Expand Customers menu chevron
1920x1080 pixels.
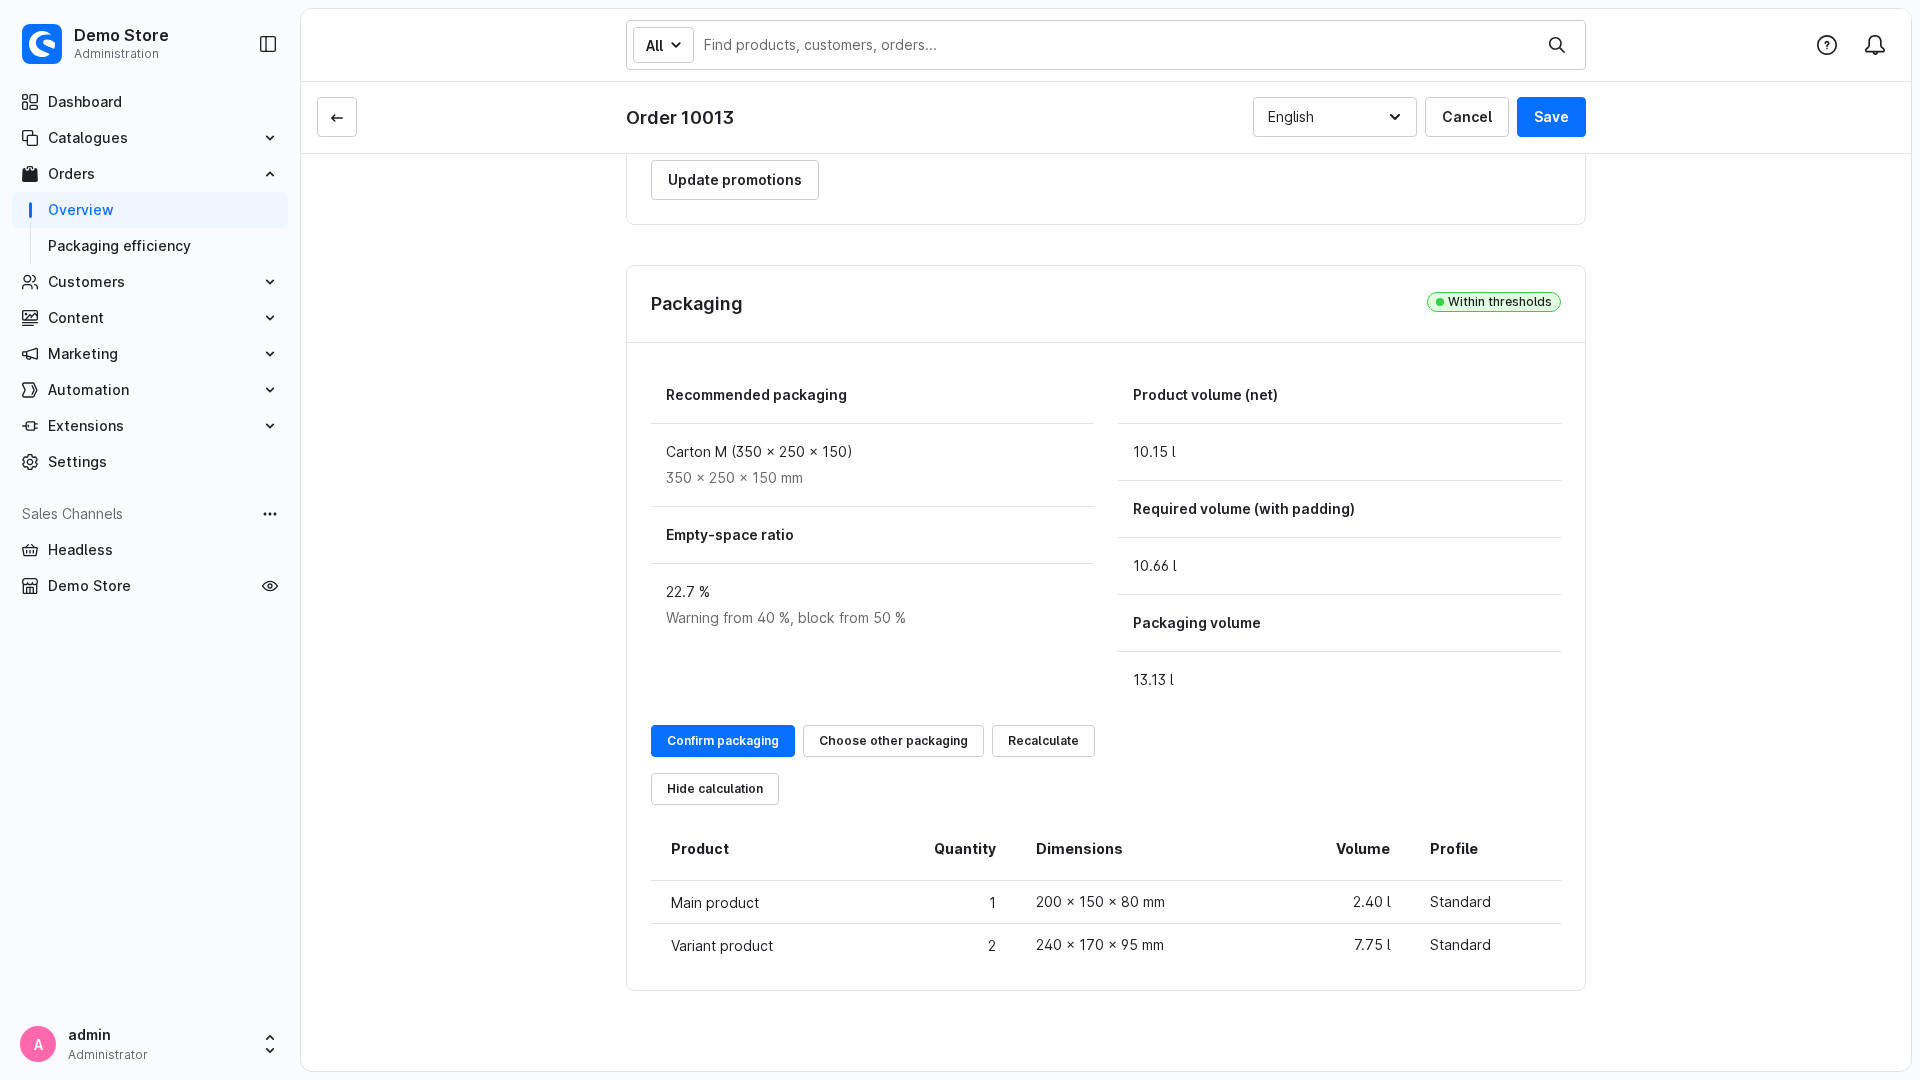coord(270,282)
